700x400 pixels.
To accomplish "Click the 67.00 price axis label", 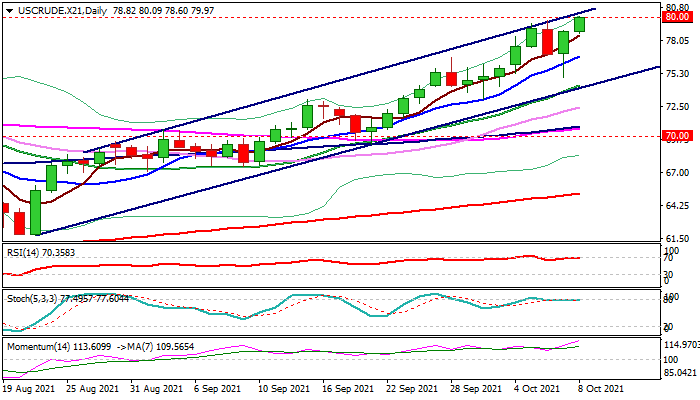I will (x=678, y=173).
